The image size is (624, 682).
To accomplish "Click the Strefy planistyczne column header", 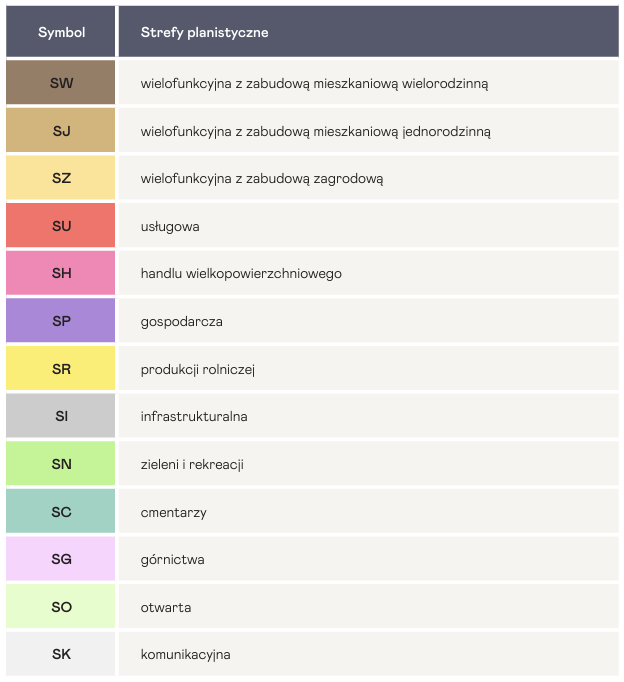I will (204, 32).
